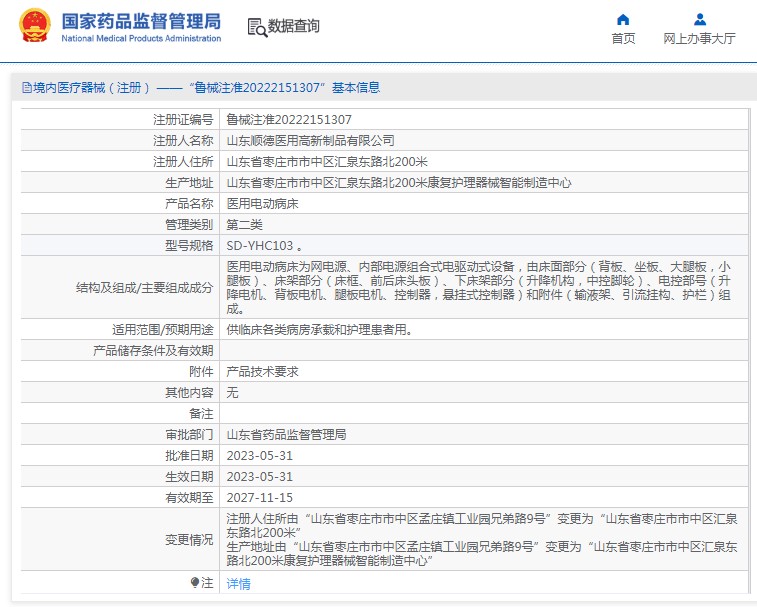Click the expiry date 2027-11-15
The width and height of the screenshot is (757, 607).
(259, 497)
